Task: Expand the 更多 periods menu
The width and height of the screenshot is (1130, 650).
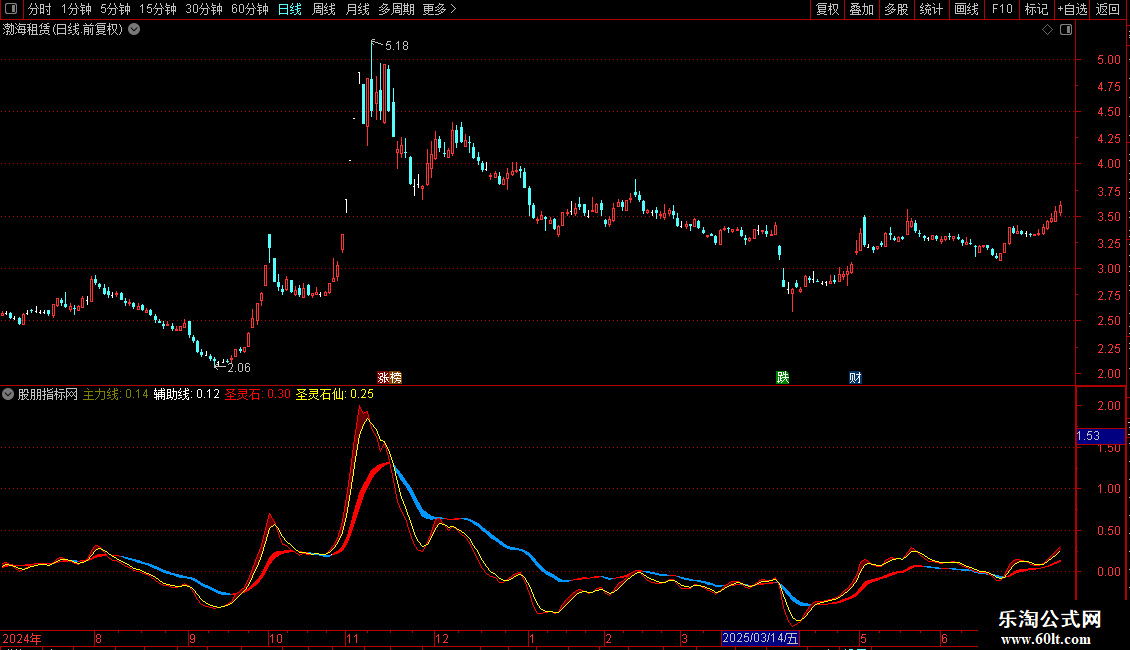Action: pyautogui.click(x=439, y=9)
